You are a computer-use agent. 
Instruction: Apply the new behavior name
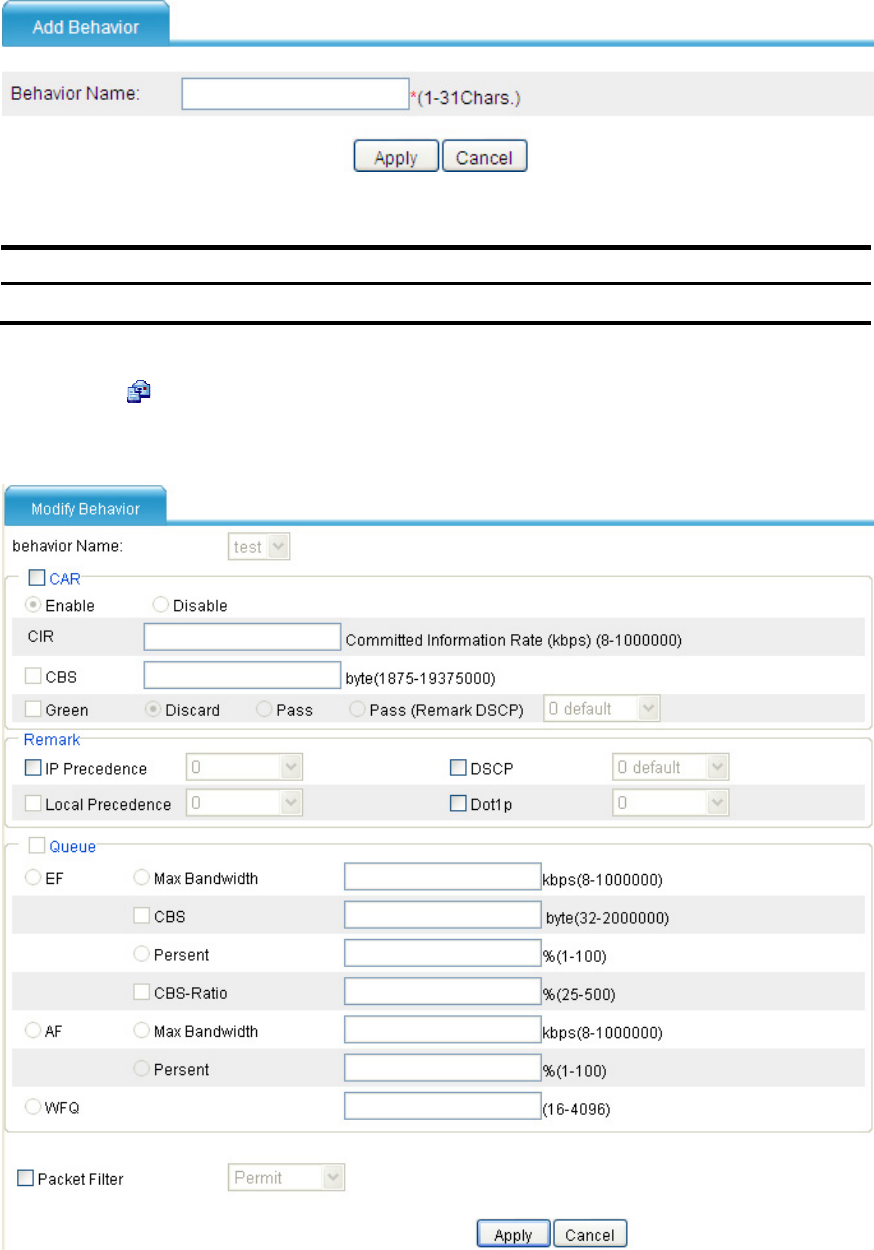click(396, 157)
